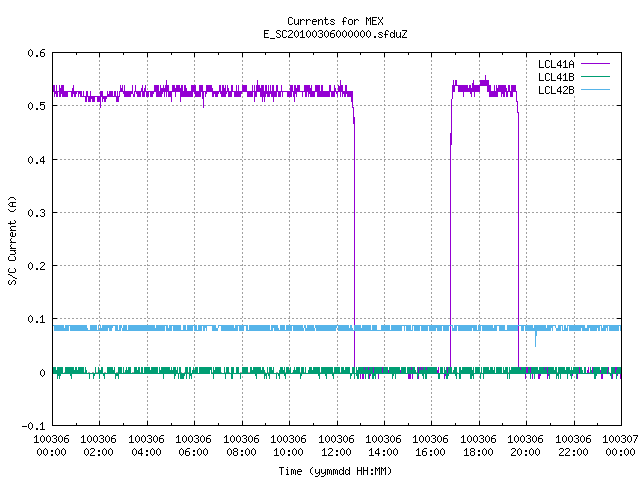The image size is (640, 480).
Task: Click the 0.1 y-axis tick value
Action: pos(36,319)
